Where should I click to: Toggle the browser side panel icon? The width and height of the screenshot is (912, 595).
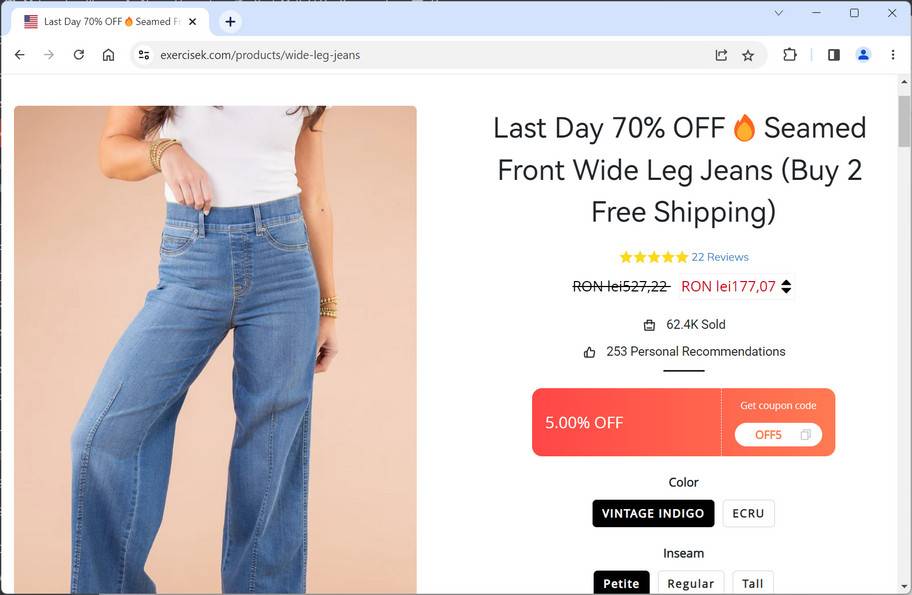833,55
